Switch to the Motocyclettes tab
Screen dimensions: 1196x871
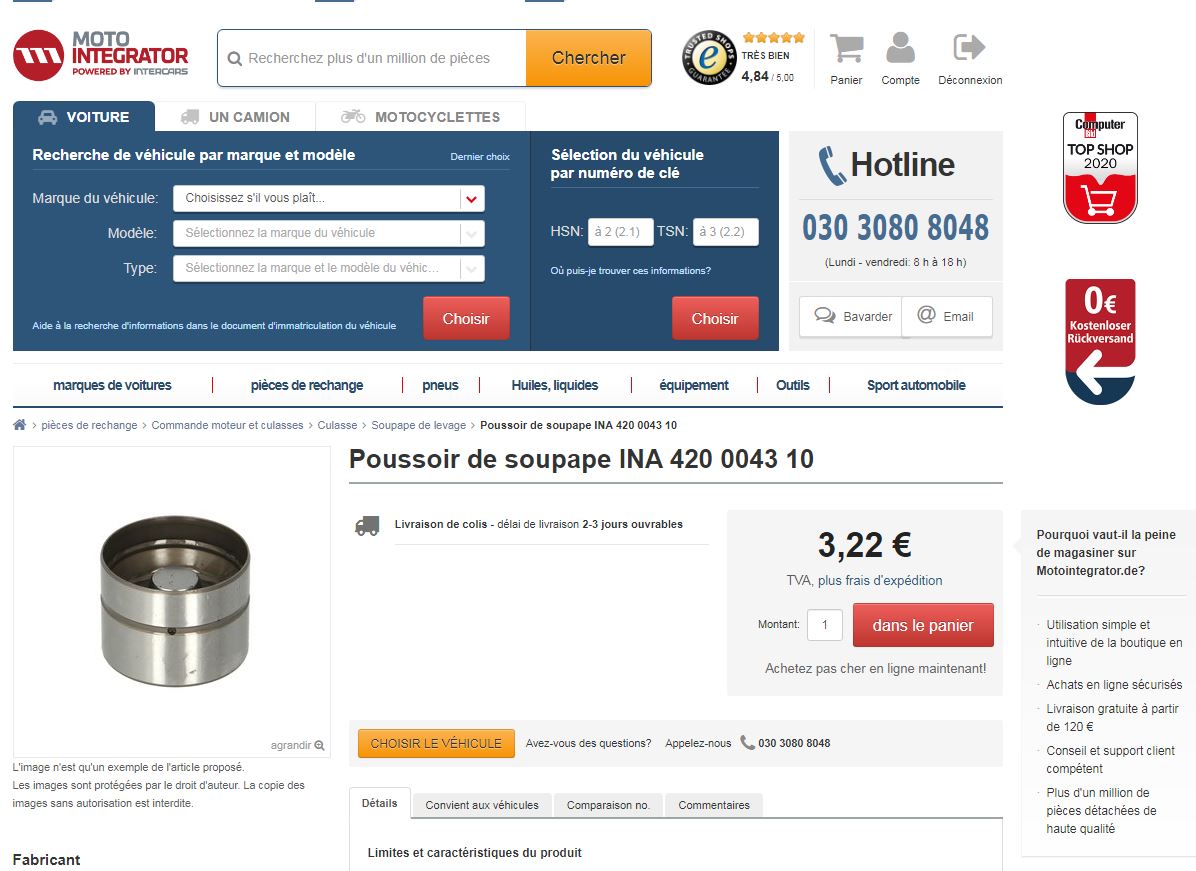pyautogui.click(x=420, y=117)
